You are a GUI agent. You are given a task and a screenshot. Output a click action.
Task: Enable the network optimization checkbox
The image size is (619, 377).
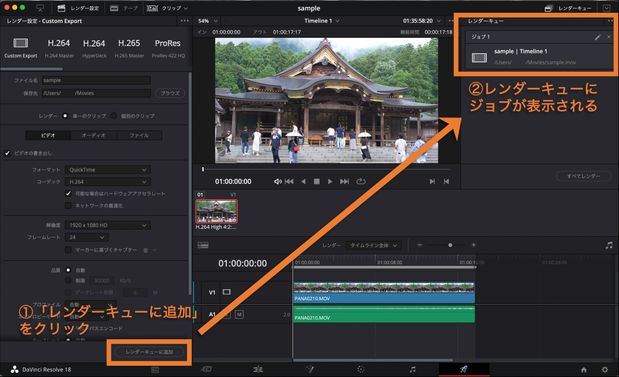(68, 205)
